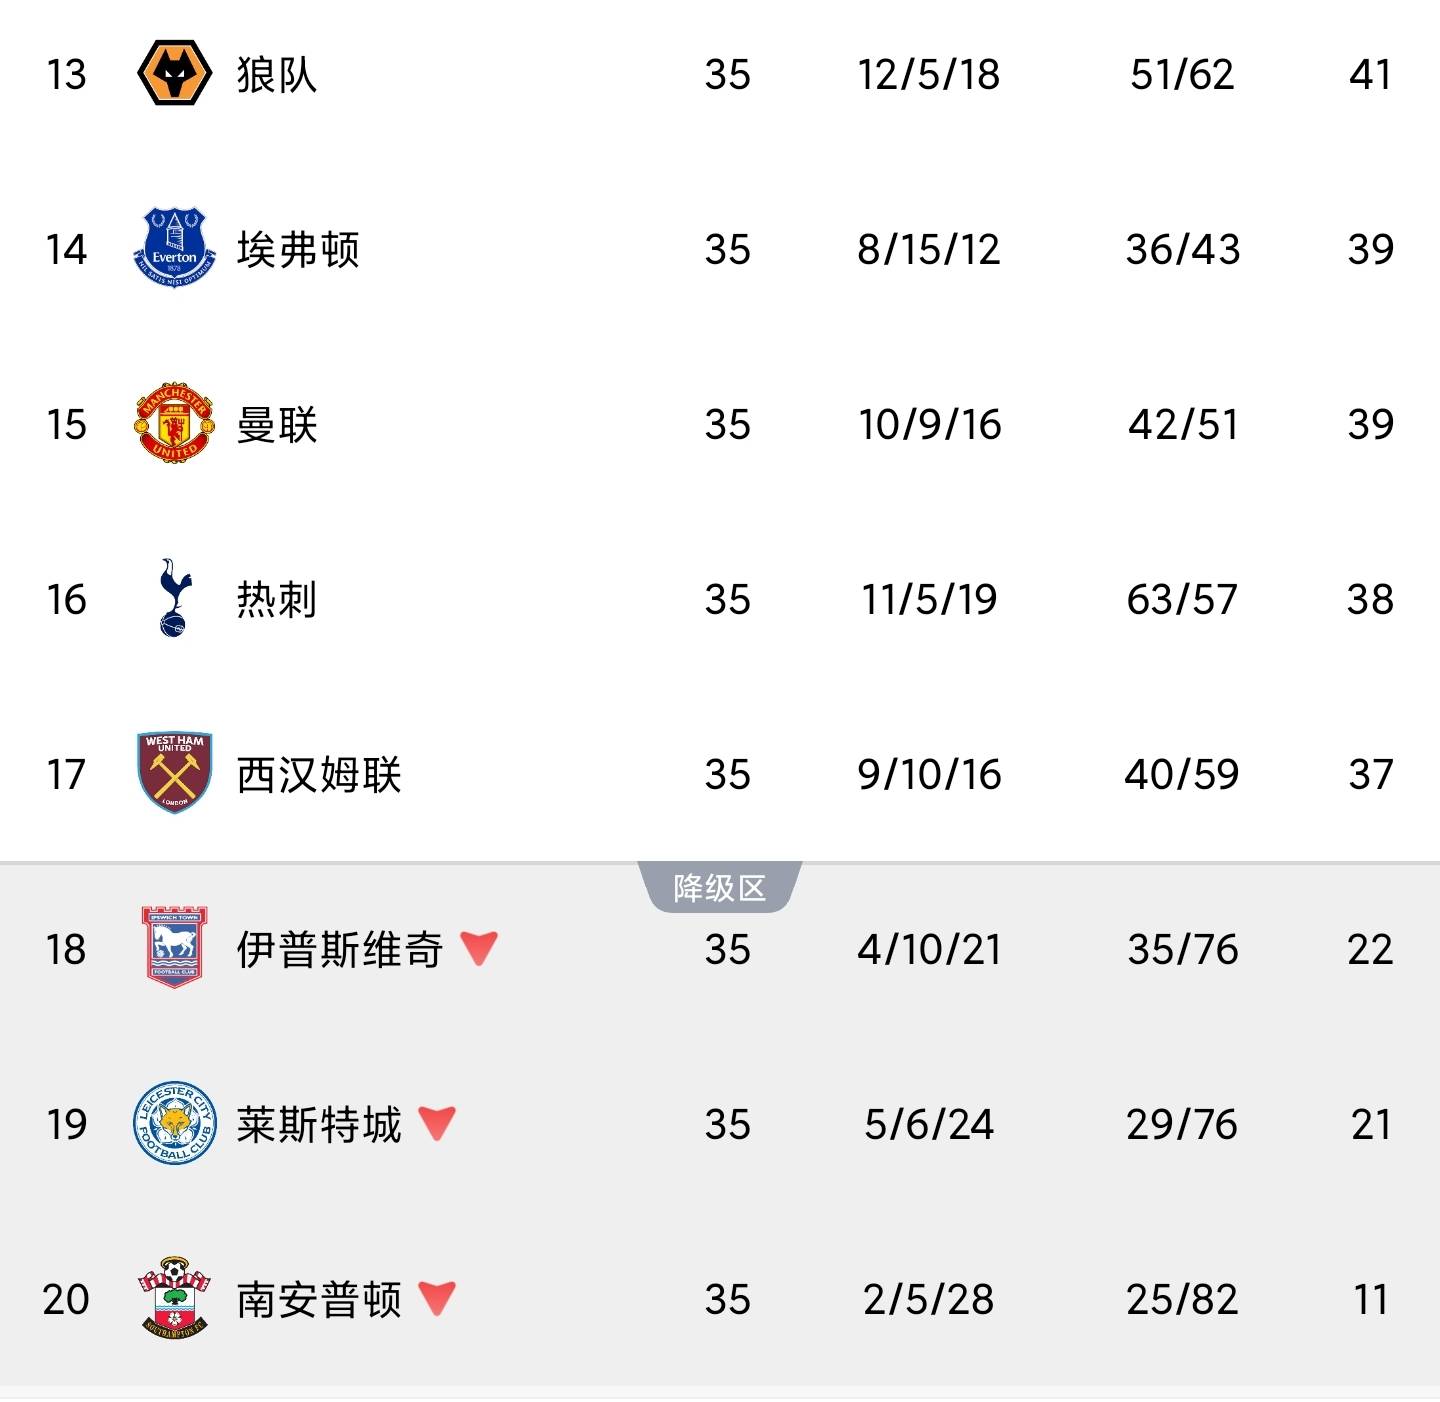Screen dimensions: 1440x1402
Task: Click the Leicester City fox badge
Action: (174, 1124)
